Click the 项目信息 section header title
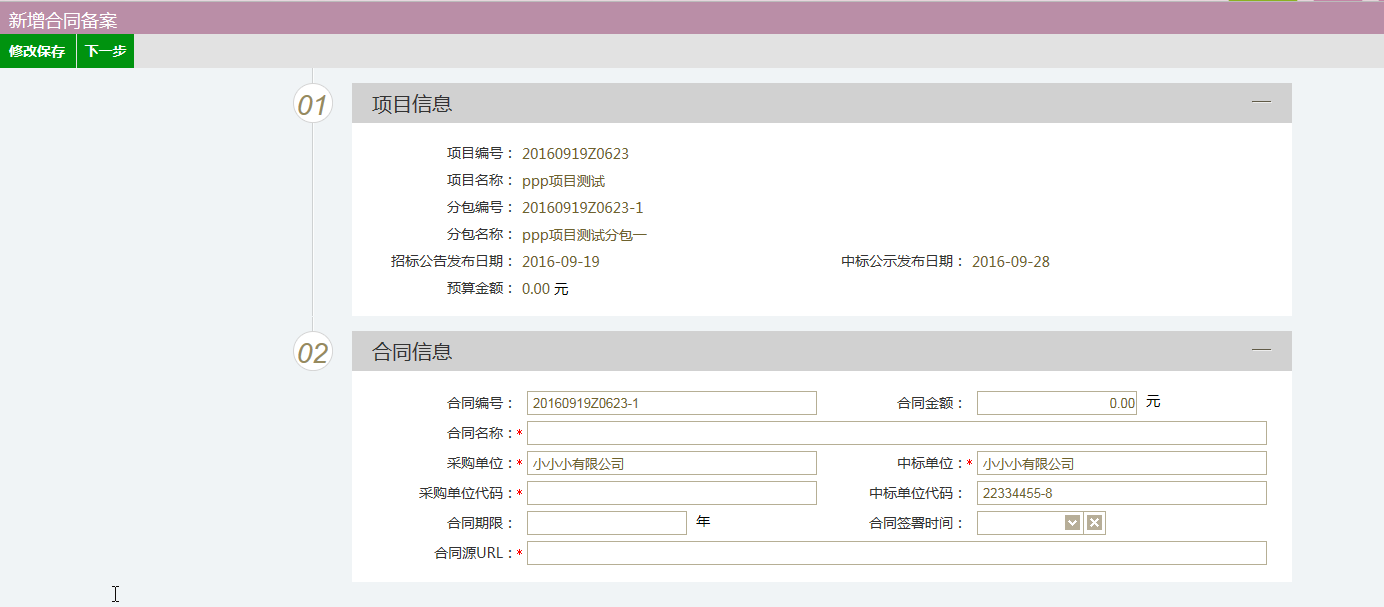Image resolution: width=1384 pixels, height=607 pixels. [x=412, y=104]
